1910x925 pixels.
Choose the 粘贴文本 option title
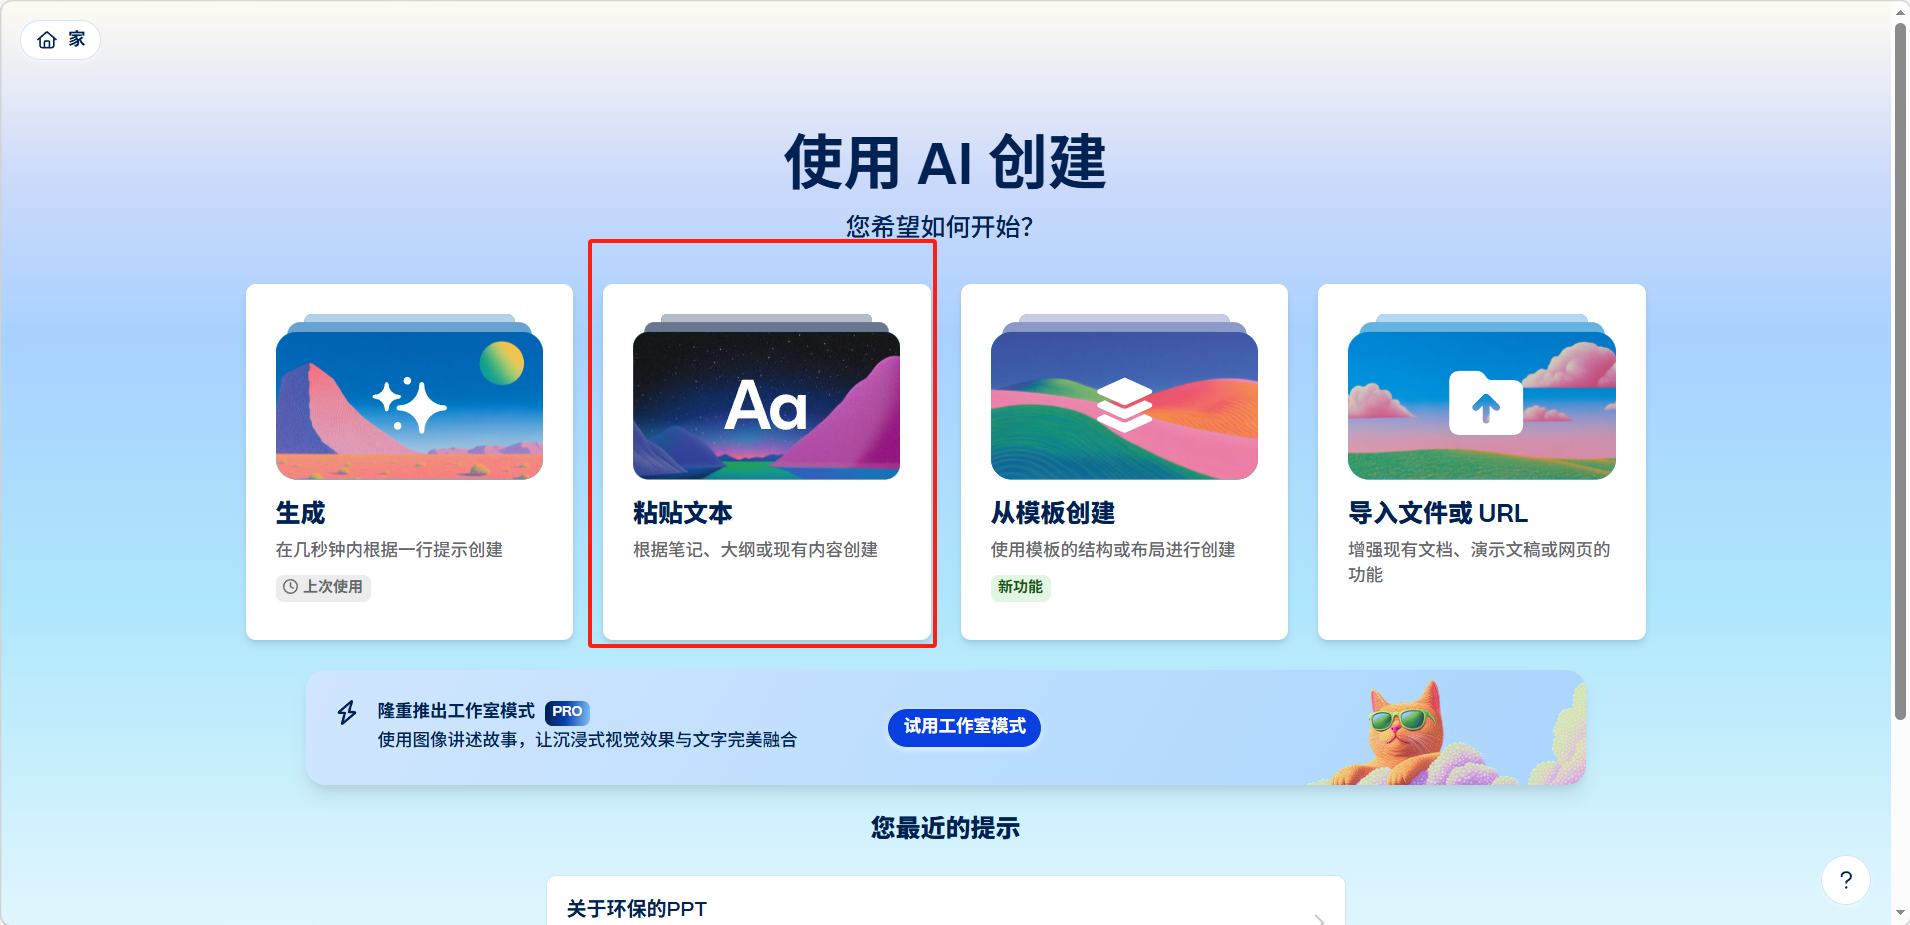coord(683,513)
